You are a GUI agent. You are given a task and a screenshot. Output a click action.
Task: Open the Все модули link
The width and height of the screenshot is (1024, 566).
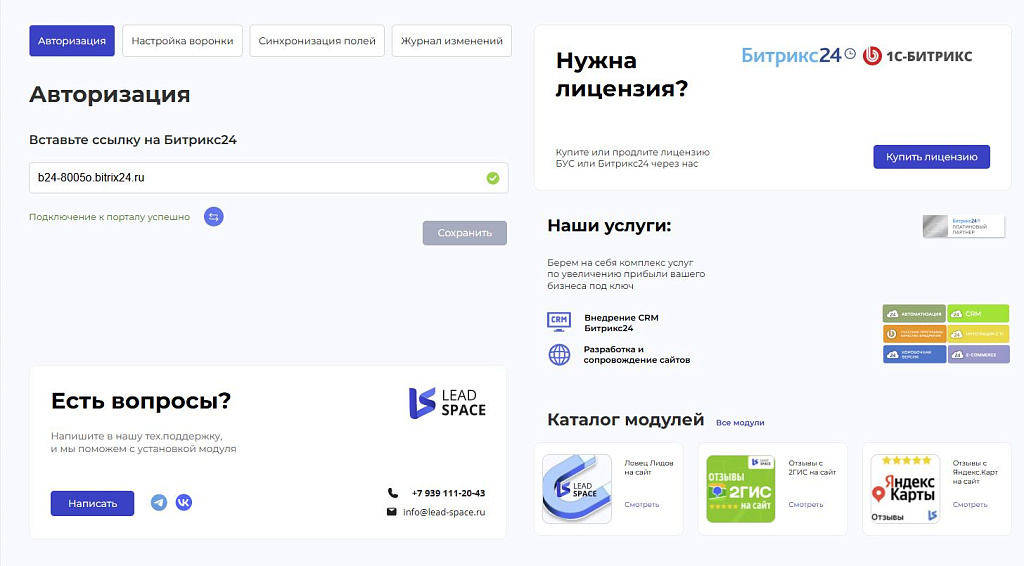click(740, 423)
